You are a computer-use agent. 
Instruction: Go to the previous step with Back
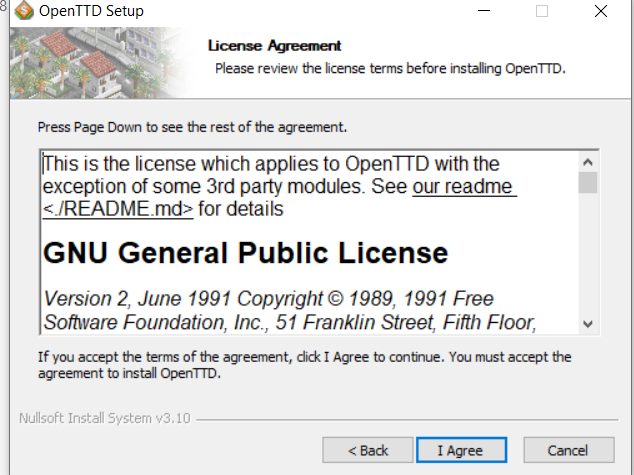pyautogui.click(x=367, y=450)
